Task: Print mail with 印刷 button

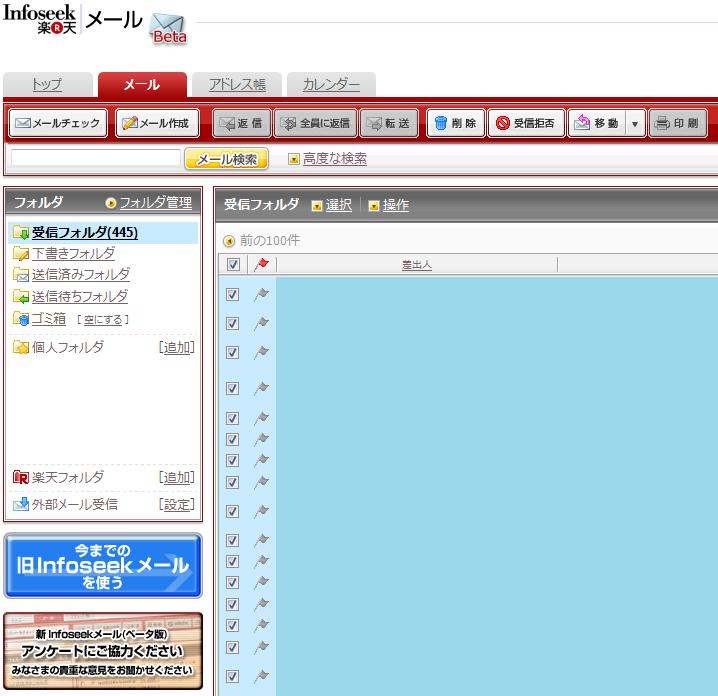Action: (678, 123)
